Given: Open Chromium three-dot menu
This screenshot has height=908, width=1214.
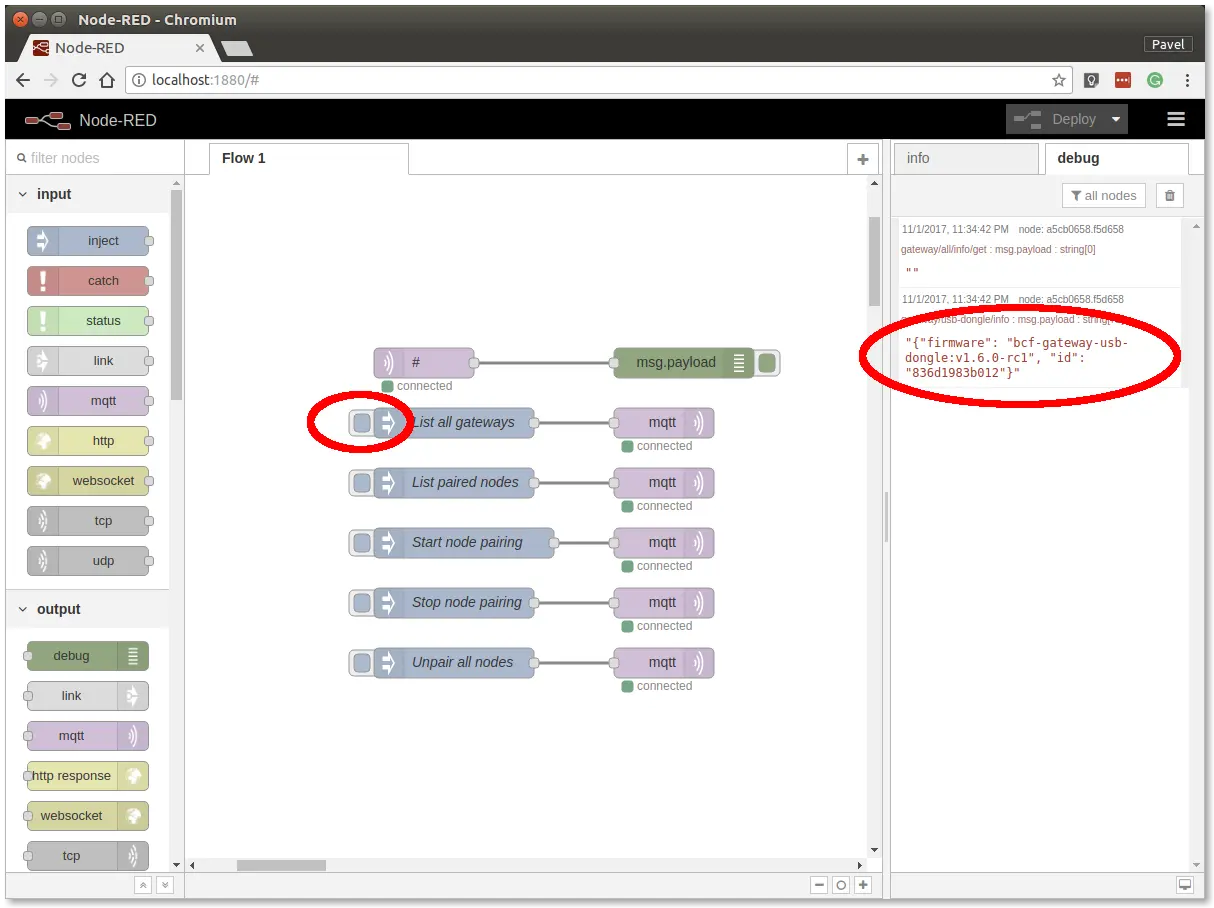Looking at the screenshot, I should coord(1187,80).
